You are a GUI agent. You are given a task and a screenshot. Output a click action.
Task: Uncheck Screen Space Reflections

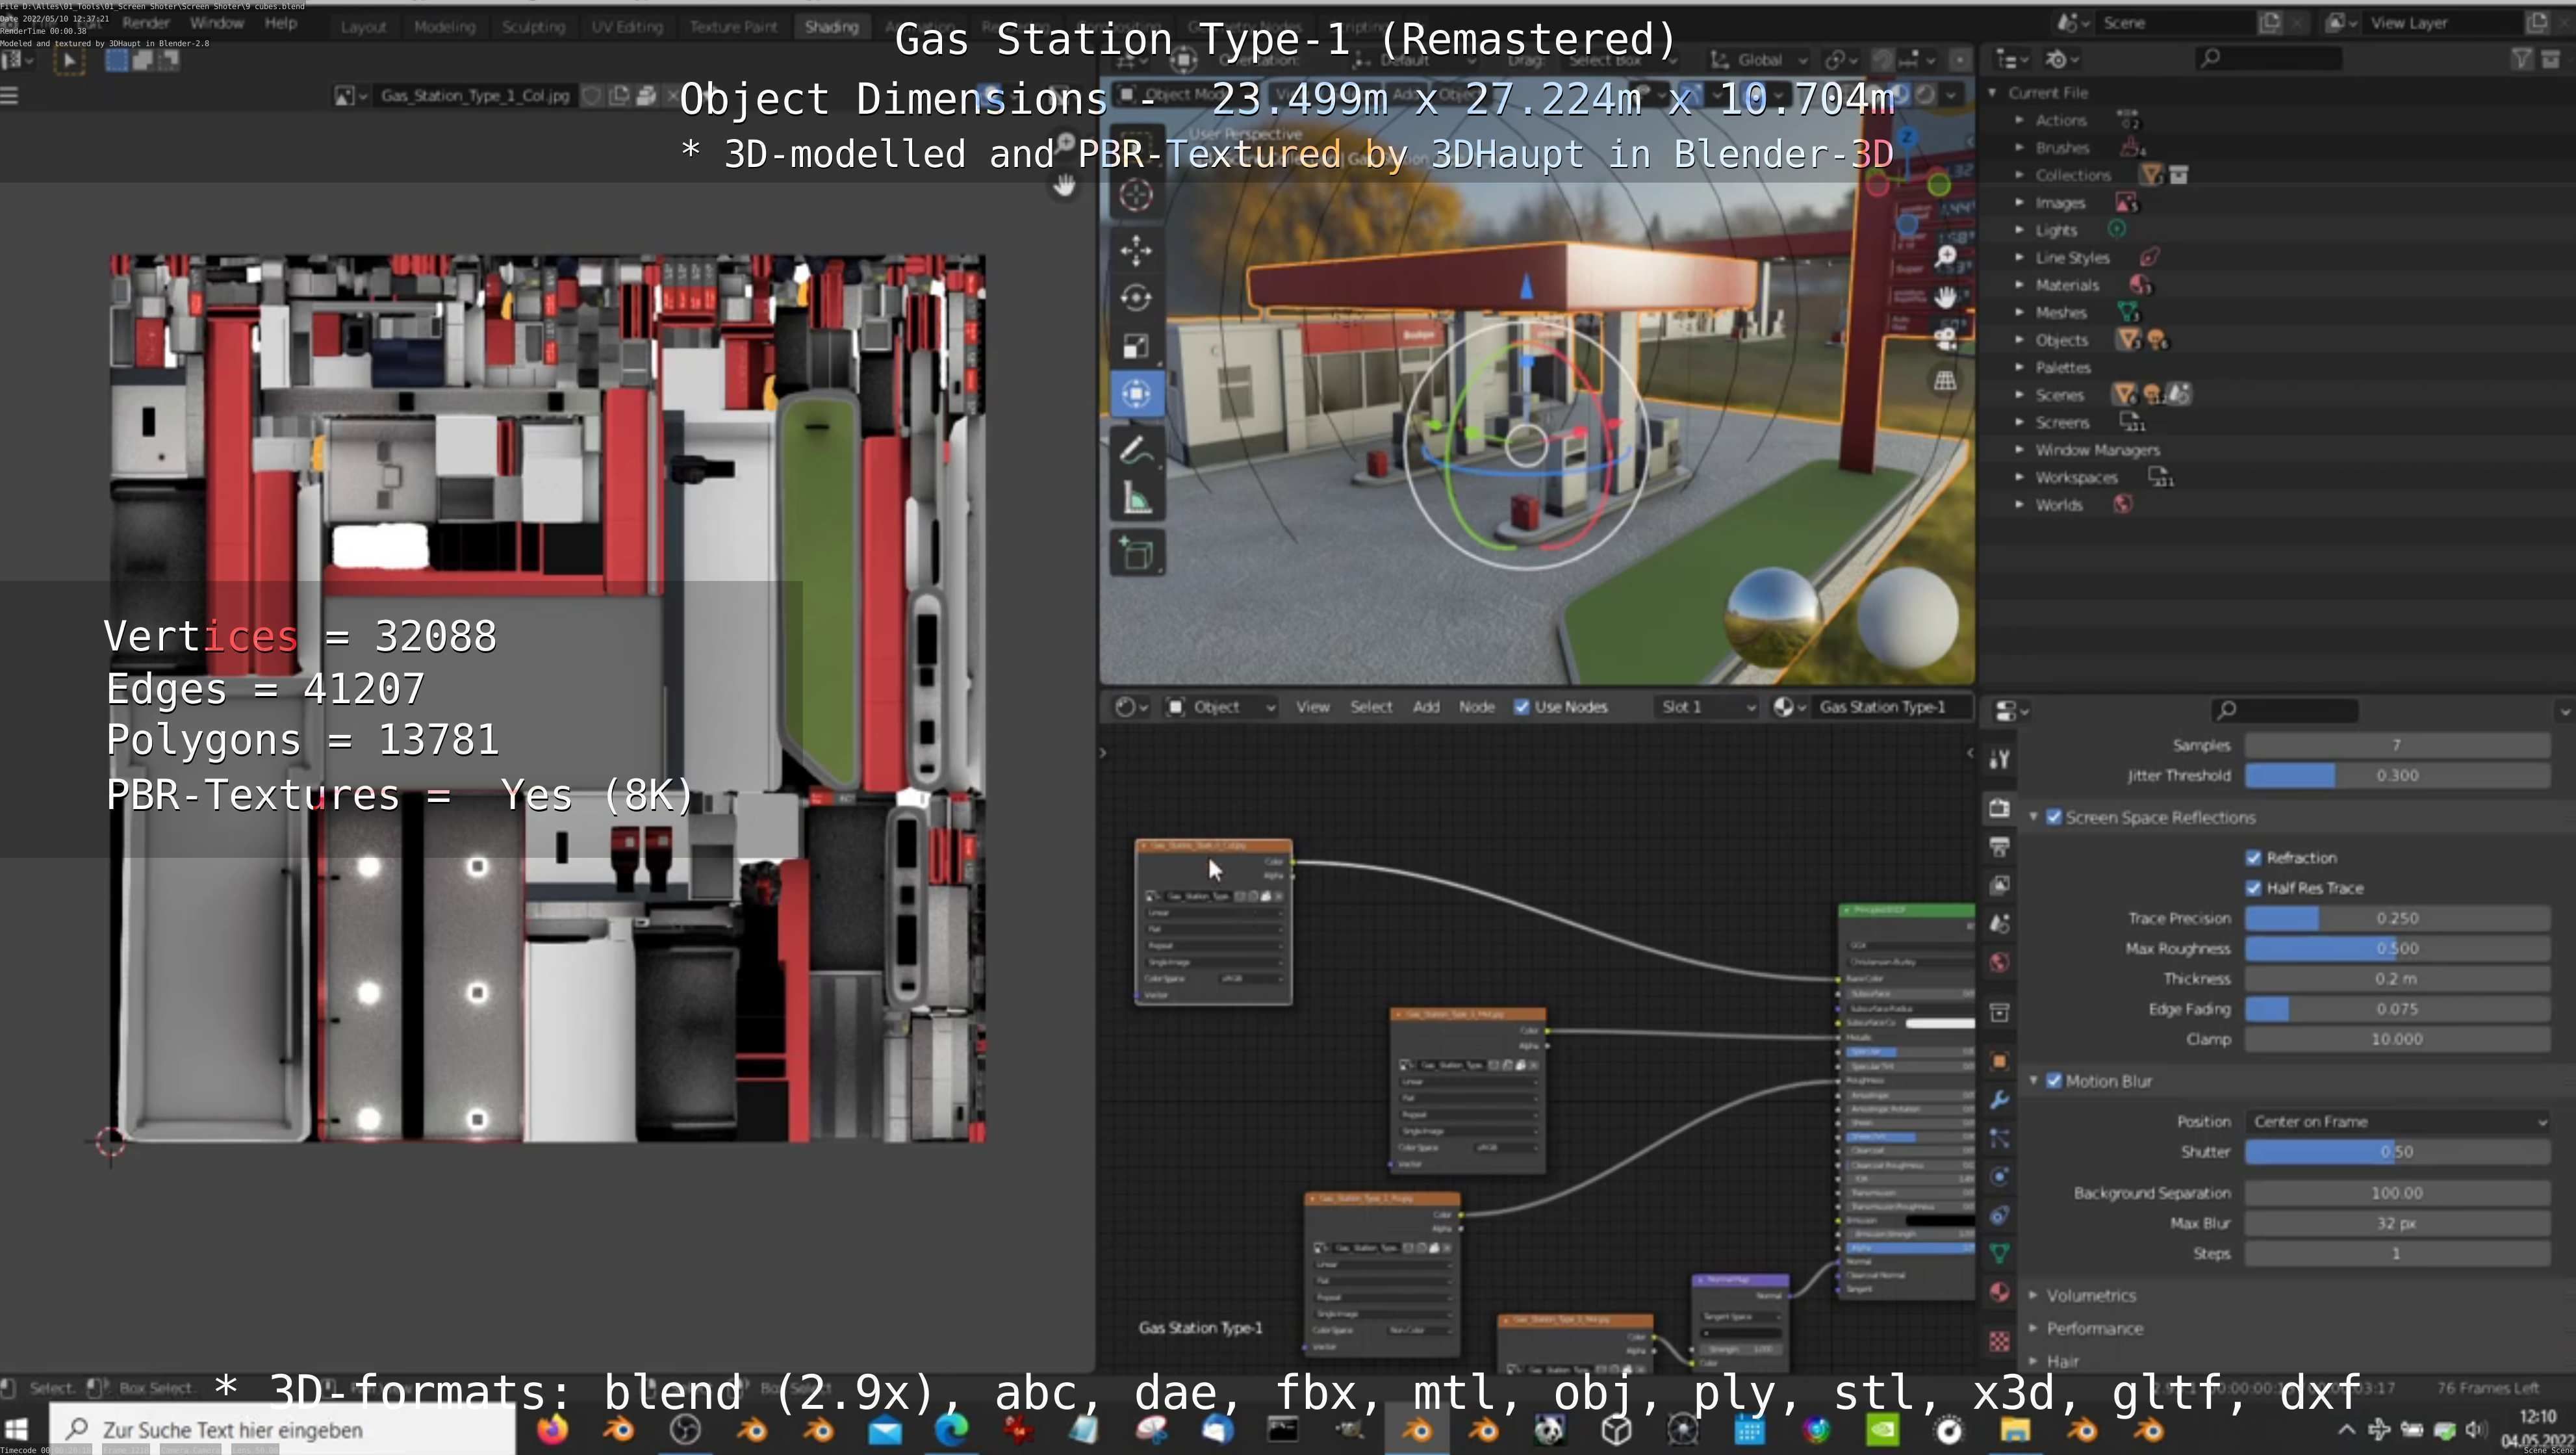[x=2054, y=817]
